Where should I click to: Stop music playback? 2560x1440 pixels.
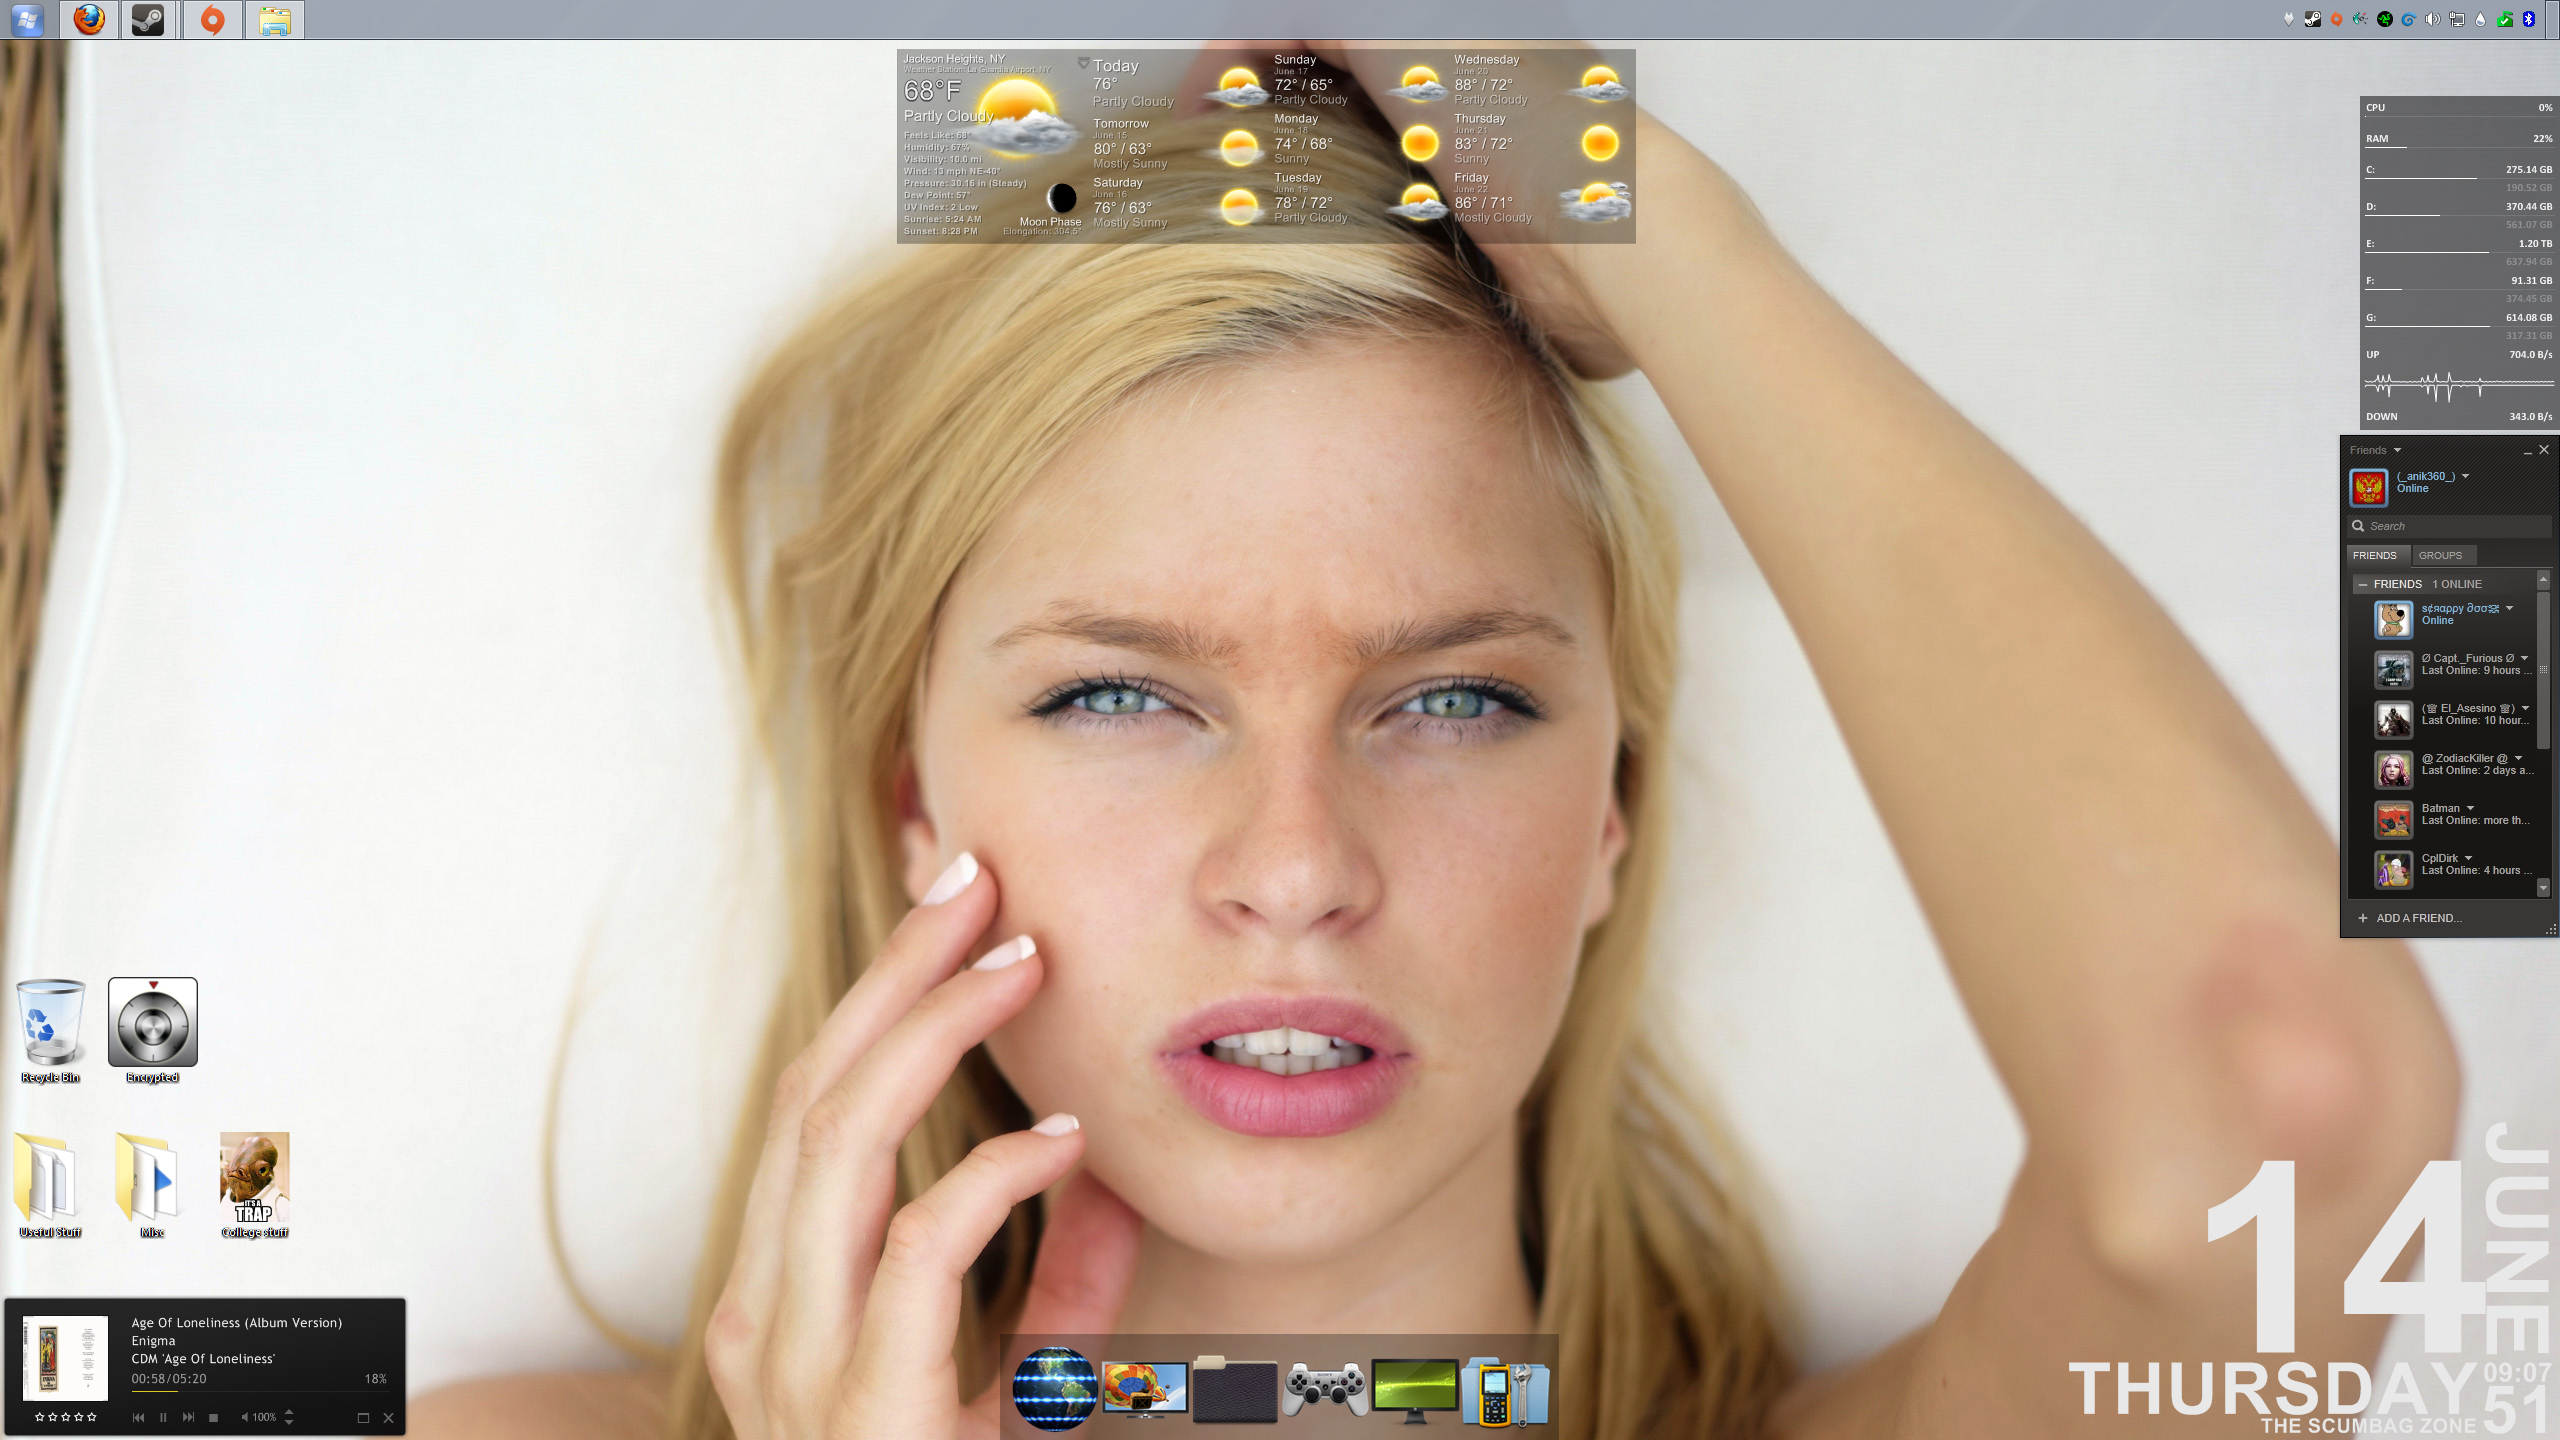point(213,1417)
